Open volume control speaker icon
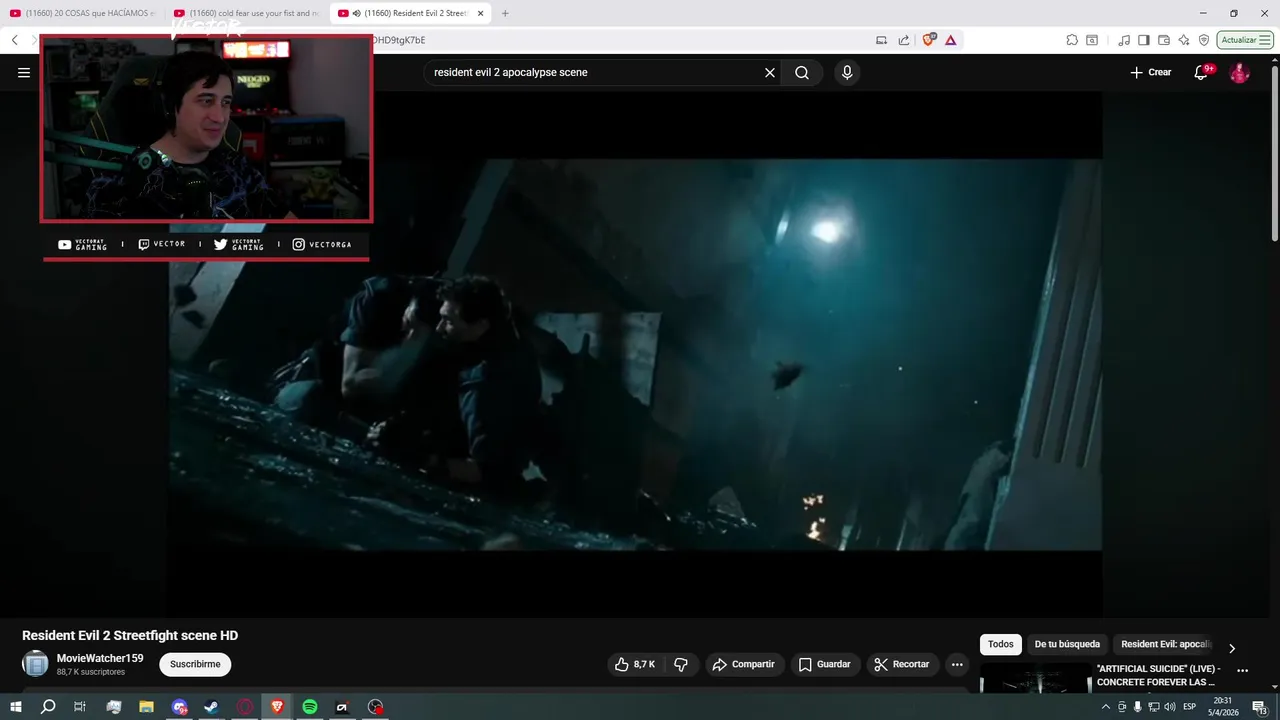The height and width of the screenshot is (720, 1280). pos(1170,707)
